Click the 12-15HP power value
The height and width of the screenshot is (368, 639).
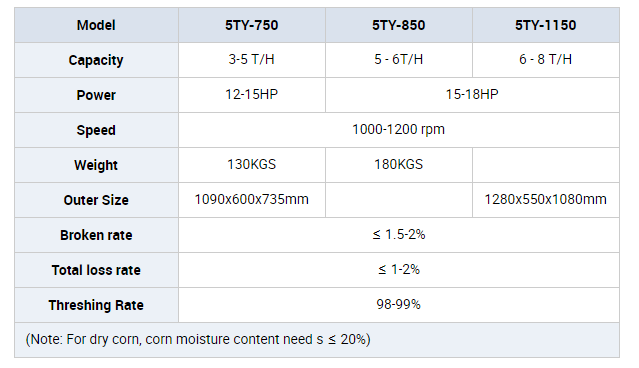252,95
